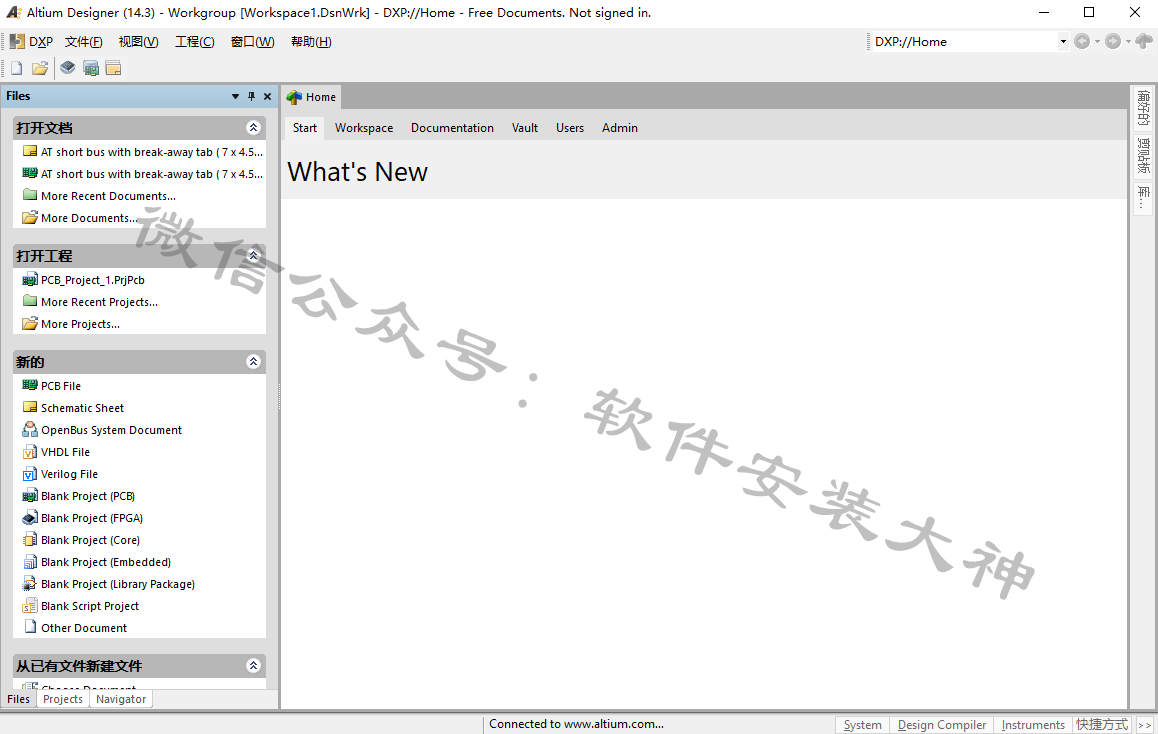This screenshot has width=1158, height=734.
Task: Switch to the Start tab
Action: (x=304, y=128)
